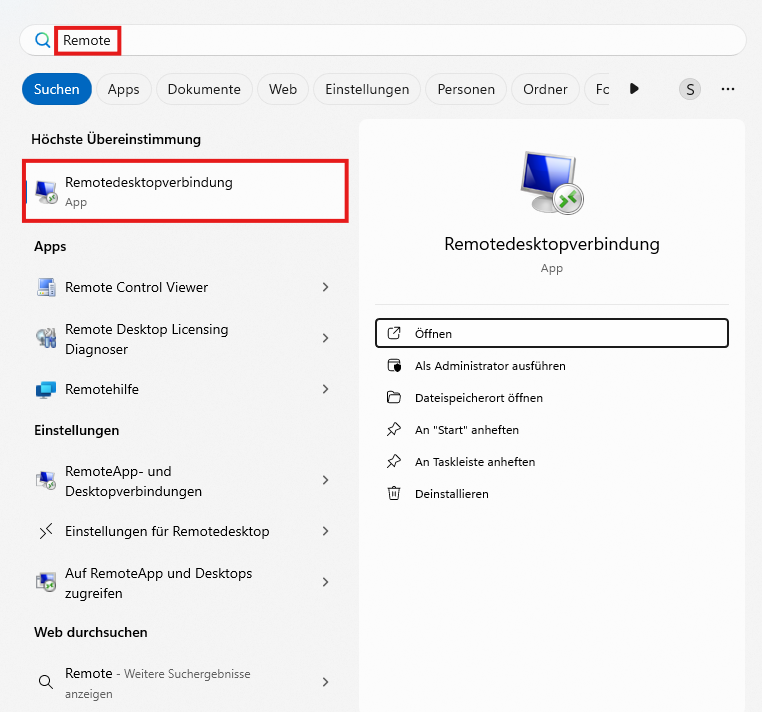Choose An Taskleiste anheften
The width and height of the screenshot is (762, 712).
[552, 462]
